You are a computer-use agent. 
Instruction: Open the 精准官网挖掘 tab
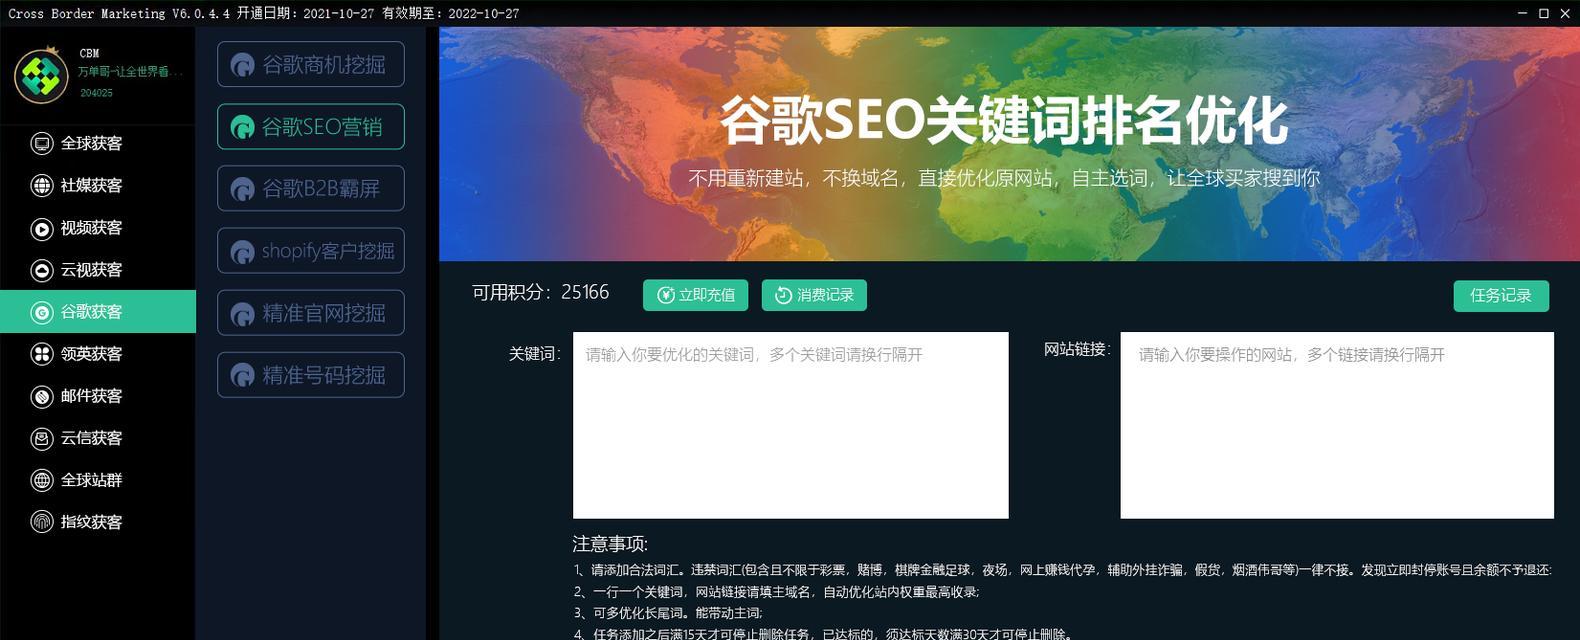coord(311,313)
